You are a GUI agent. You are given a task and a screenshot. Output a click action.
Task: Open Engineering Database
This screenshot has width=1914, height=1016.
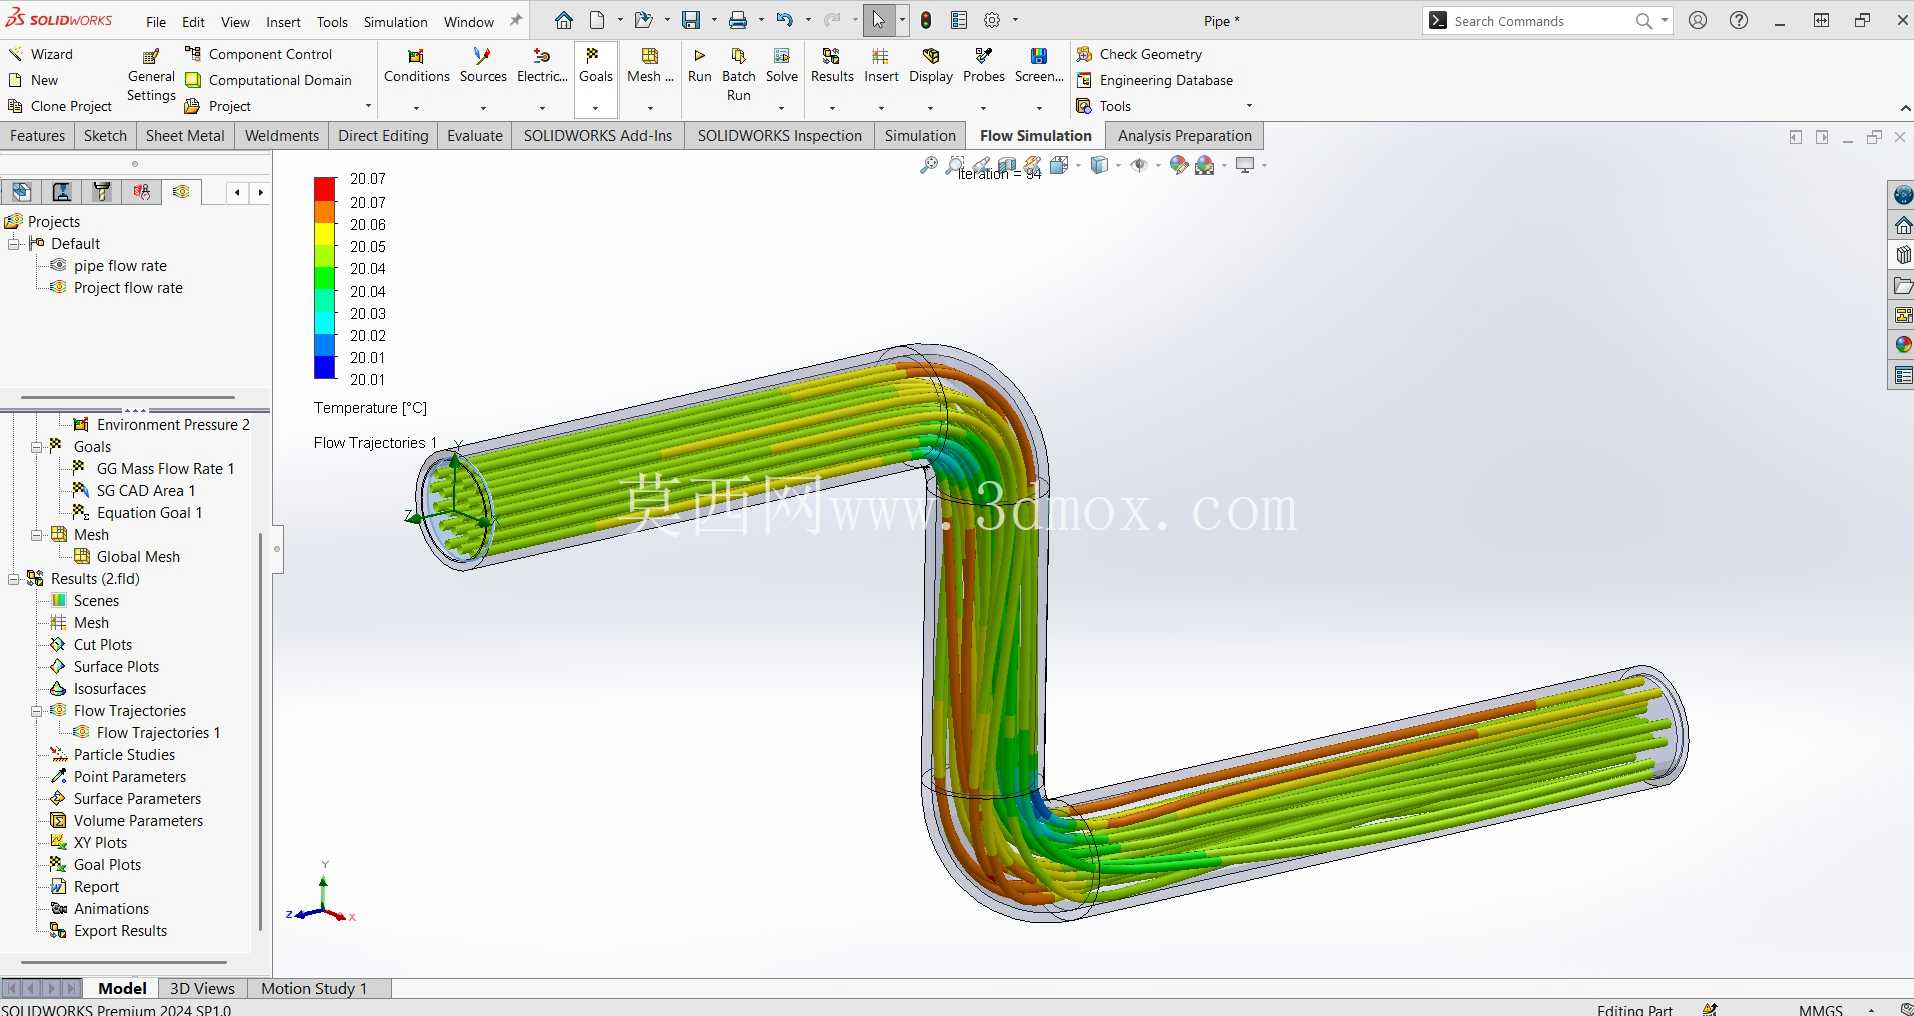1154,80
